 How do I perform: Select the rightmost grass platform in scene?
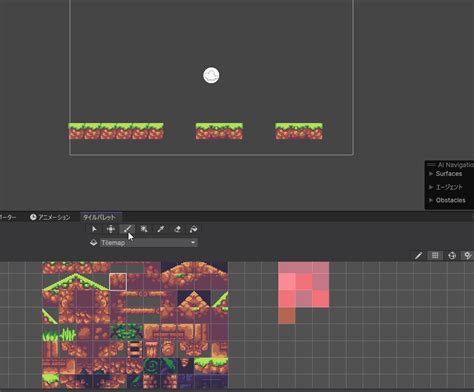coord(299,131)
